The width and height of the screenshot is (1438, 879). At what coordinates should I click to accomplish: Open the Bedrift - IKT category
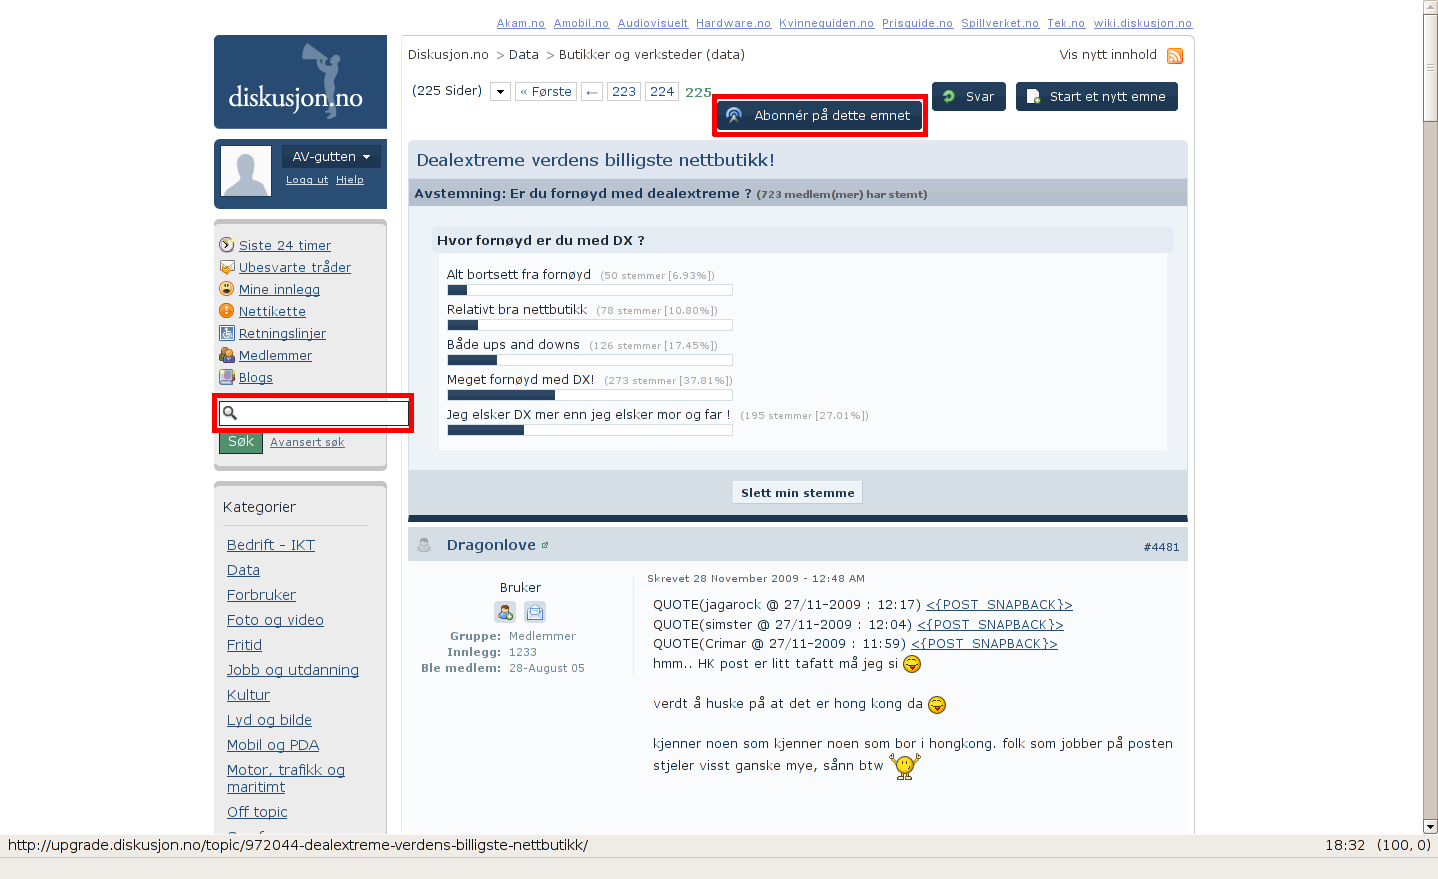click(x=271, y=545)
